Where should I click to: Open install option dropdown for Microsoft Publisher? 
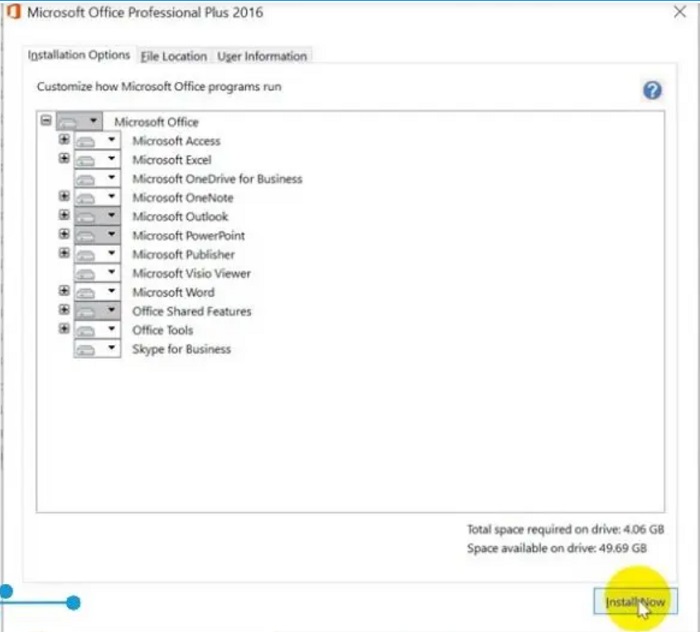pyautogui.click(x=97, y=254)
